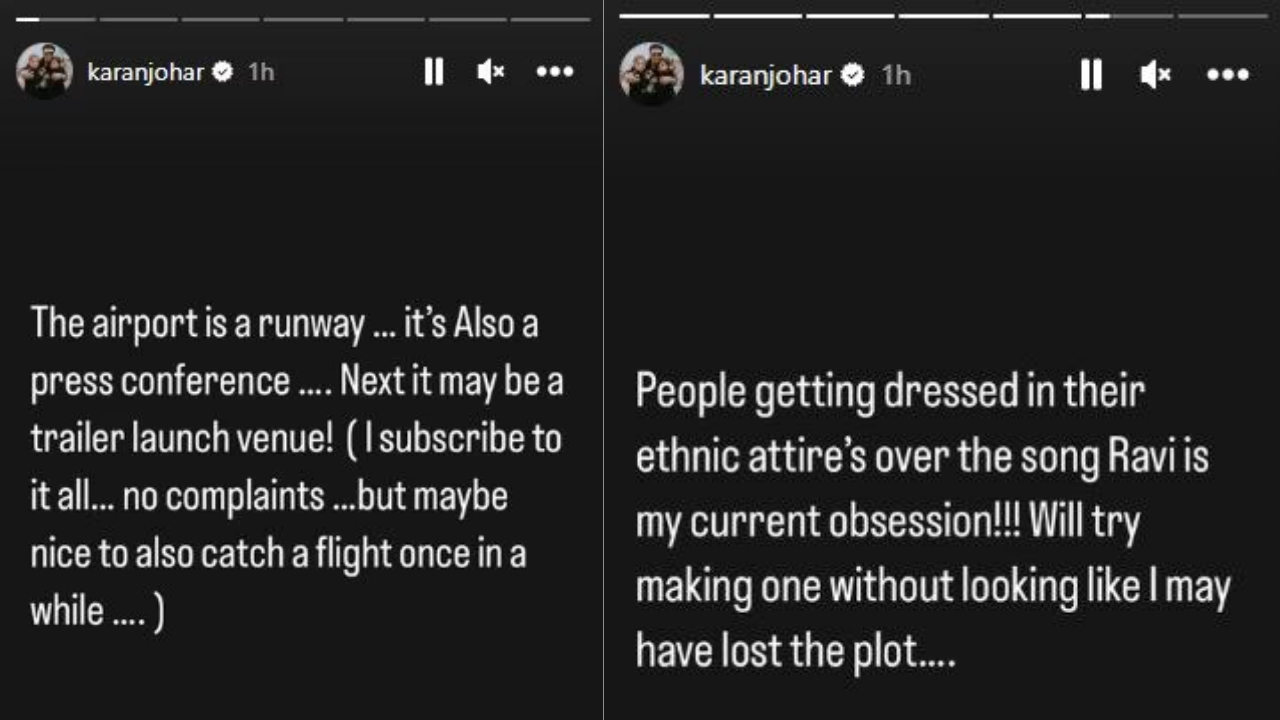Viewport: 1280px width, 720px height.
Task: Open karanjohar avatar on left story
Action: point(45,71)
